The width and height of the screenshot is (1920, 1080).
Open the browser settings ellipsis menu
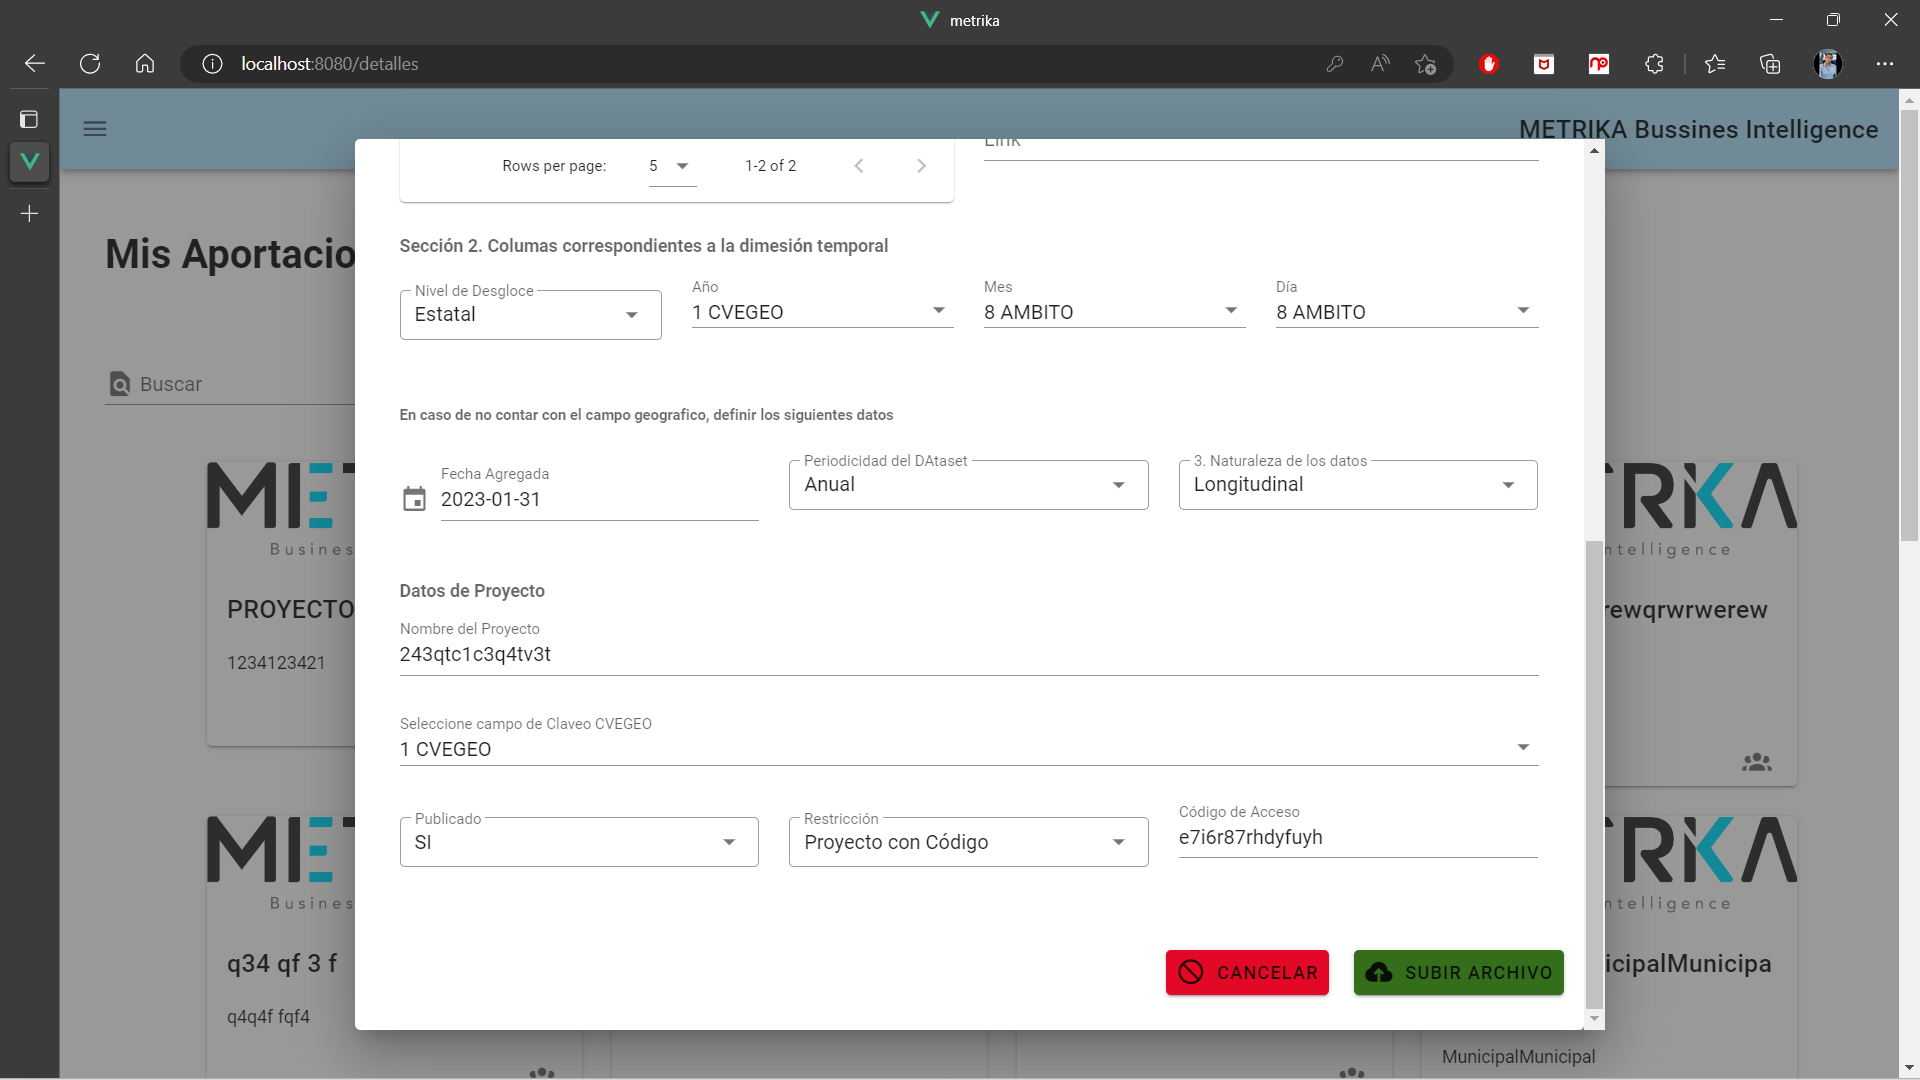point(1886,63)
